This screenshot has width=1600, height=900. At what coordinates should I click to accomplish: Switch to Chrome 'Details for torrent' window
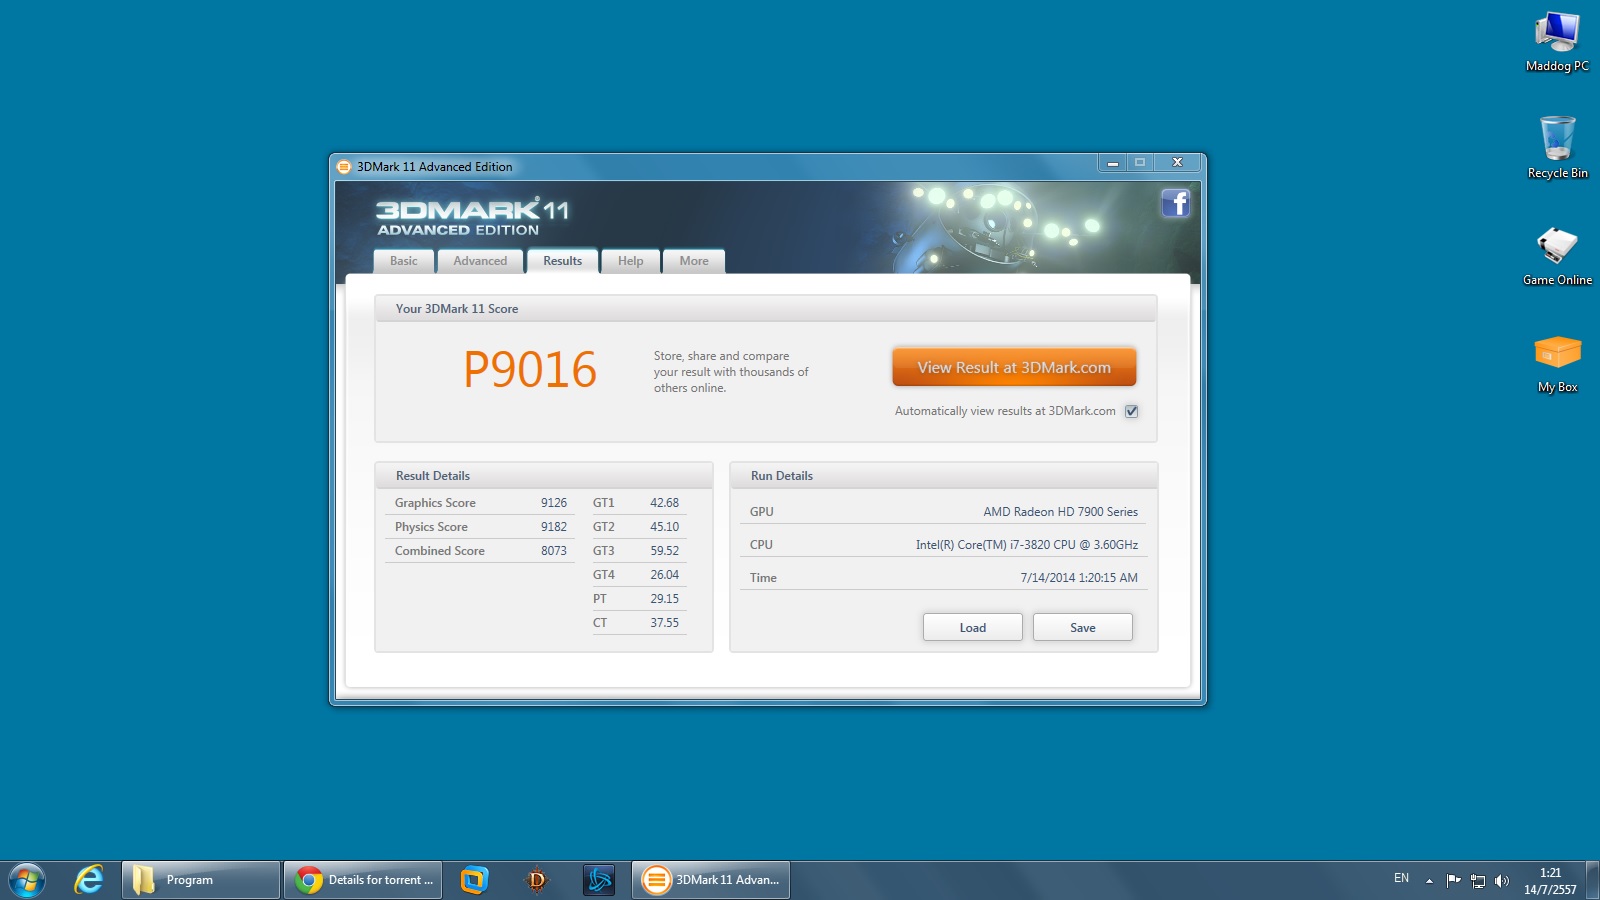[x=362, y=880]
